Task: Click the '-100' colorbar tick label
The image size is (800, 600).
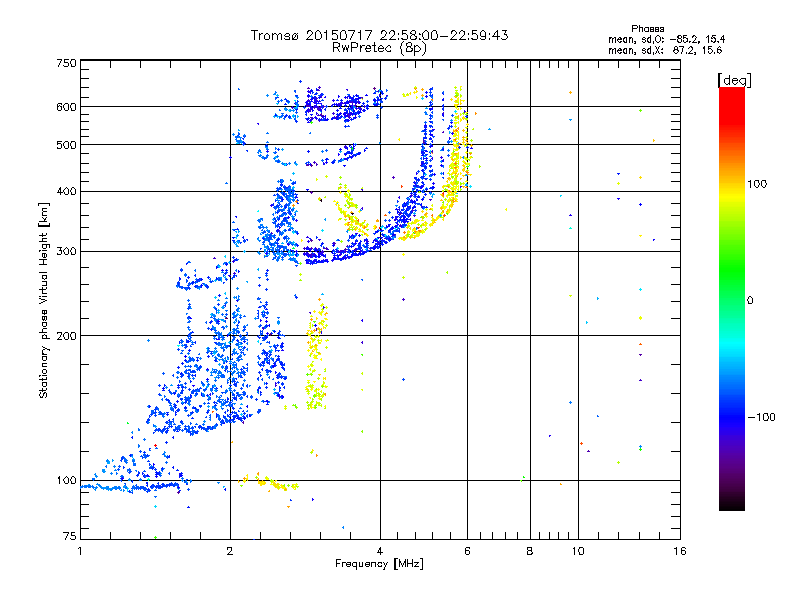Action: [x=761, y=417]
